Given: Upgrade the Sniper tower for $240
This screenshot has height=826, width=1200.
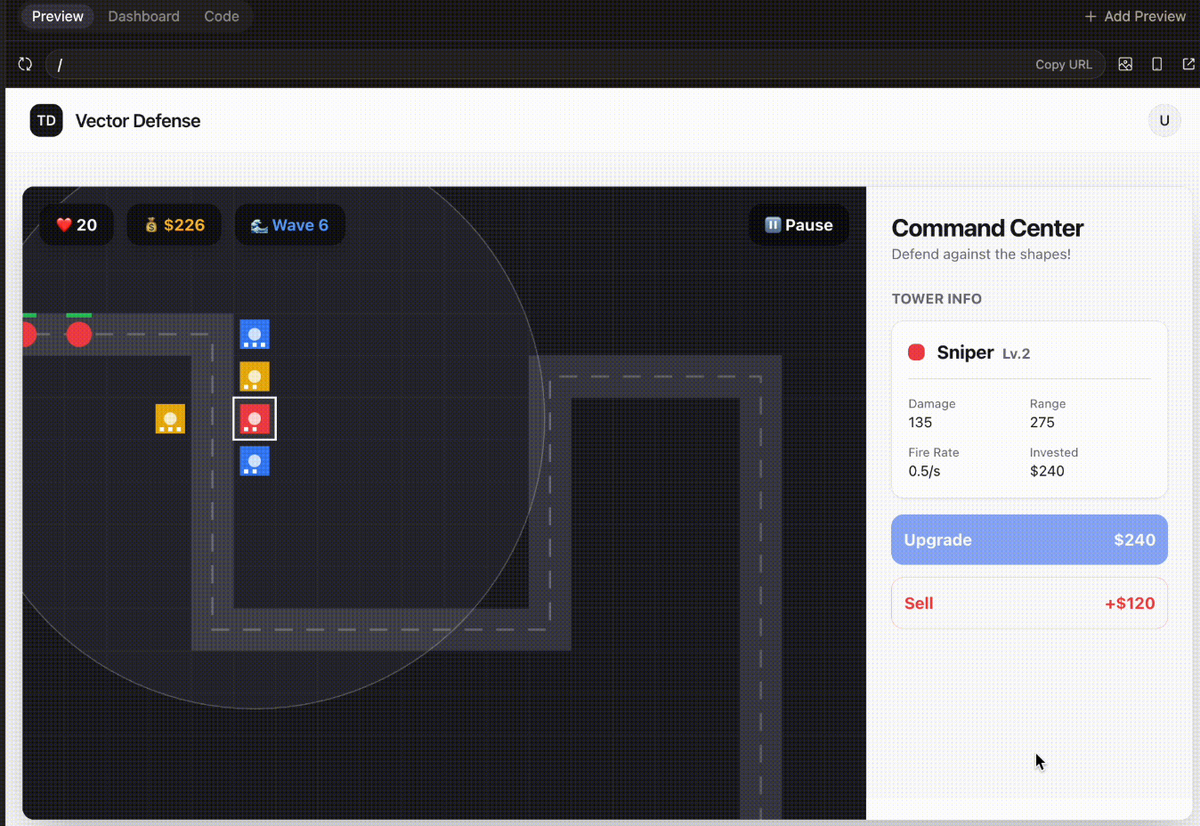Looking at the screenshot, I should point(1029,540).
